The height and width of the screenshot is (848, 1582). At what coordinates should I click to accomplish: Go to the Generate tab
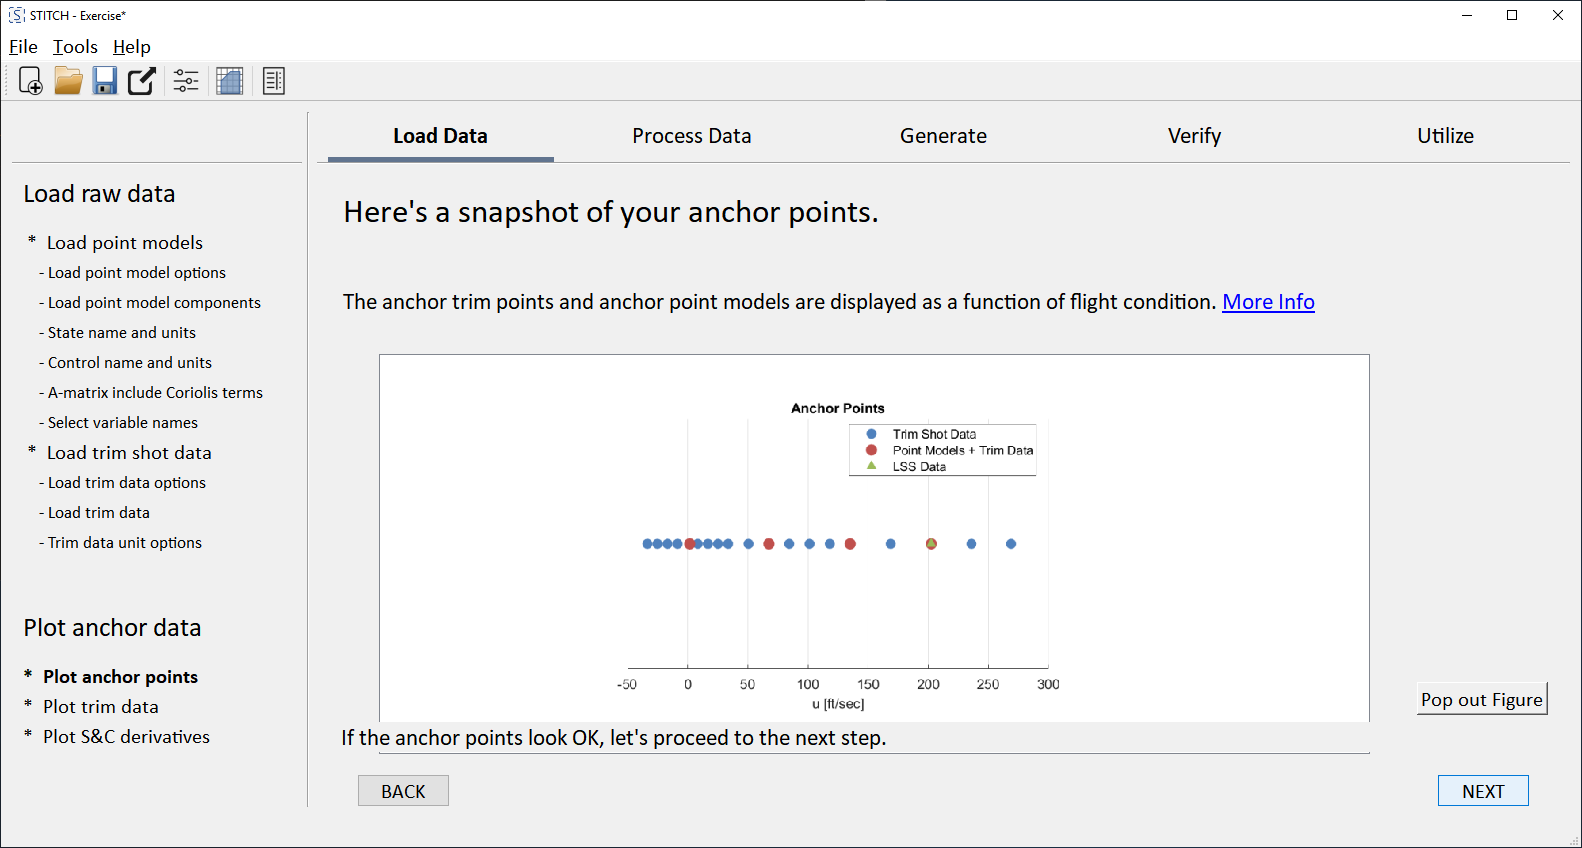pyautogui.click(x=942, y=136)
